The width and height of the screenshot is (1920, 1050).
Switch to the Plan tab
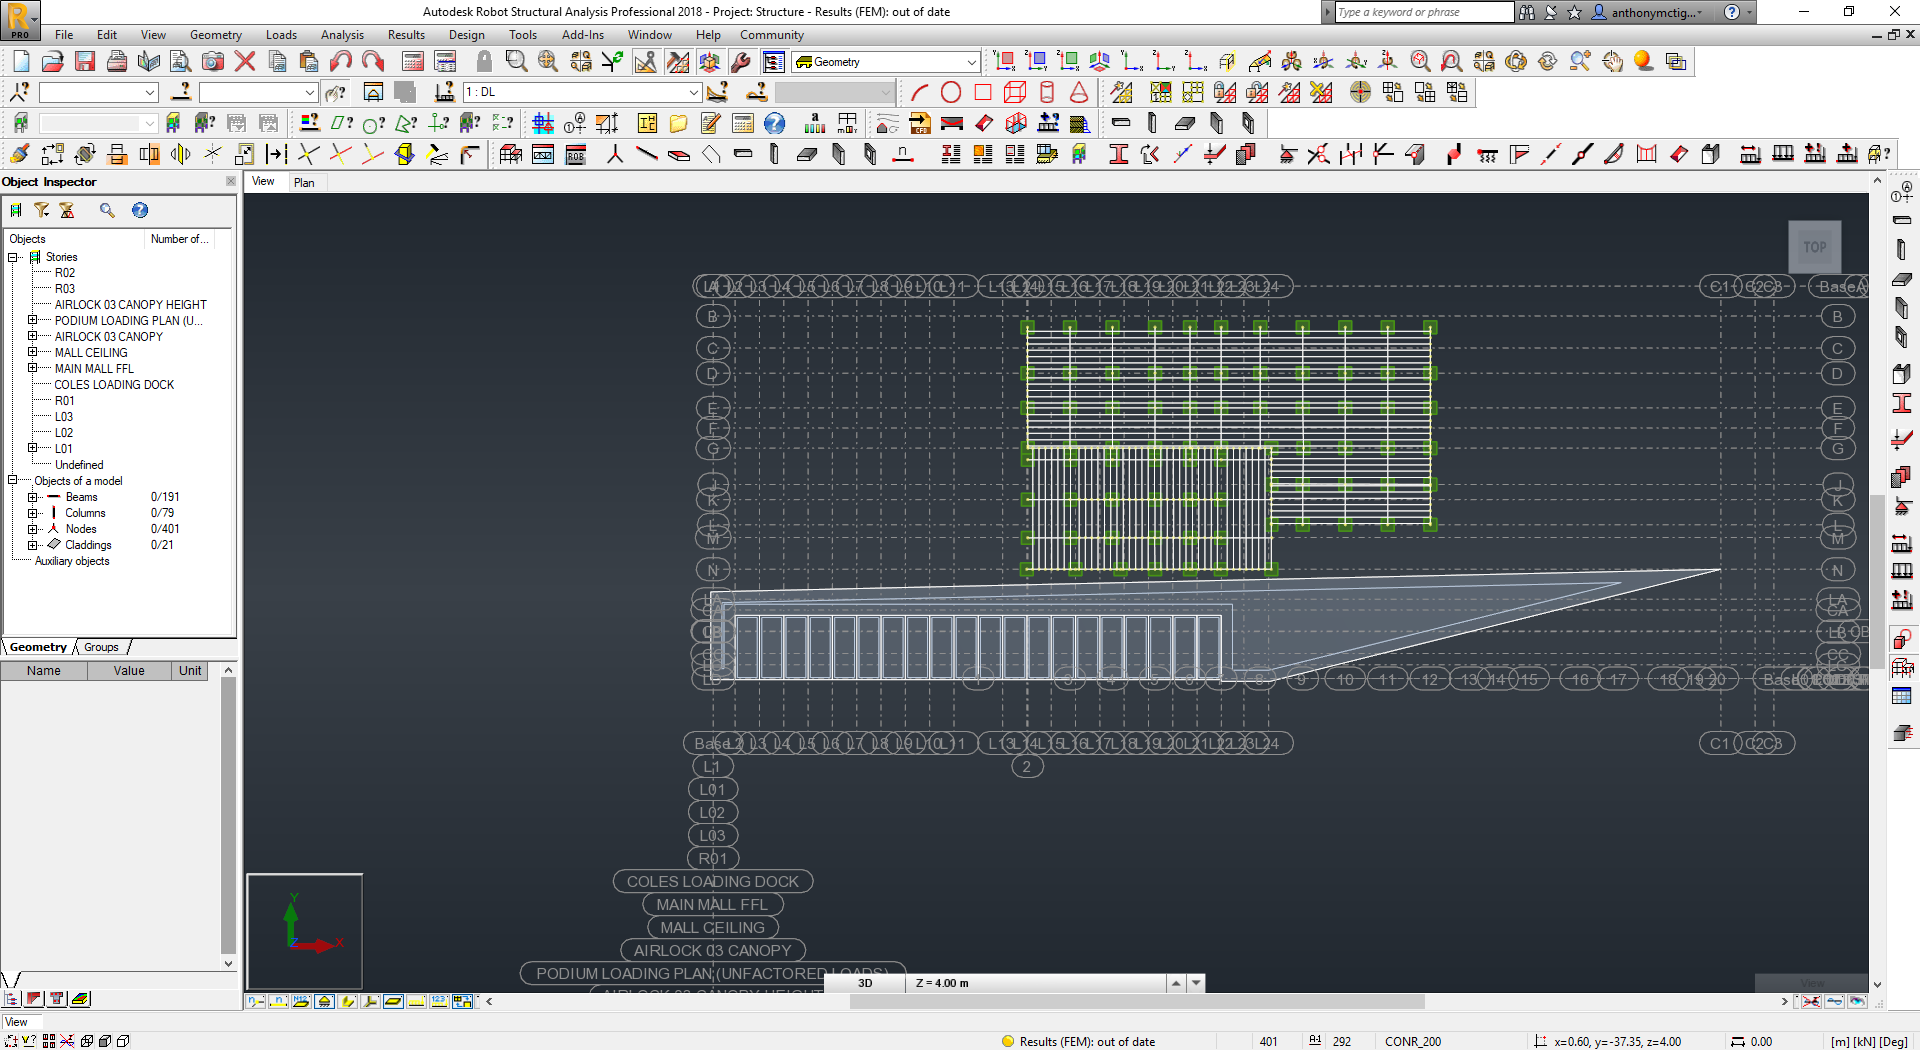click(x=306, y=182)
